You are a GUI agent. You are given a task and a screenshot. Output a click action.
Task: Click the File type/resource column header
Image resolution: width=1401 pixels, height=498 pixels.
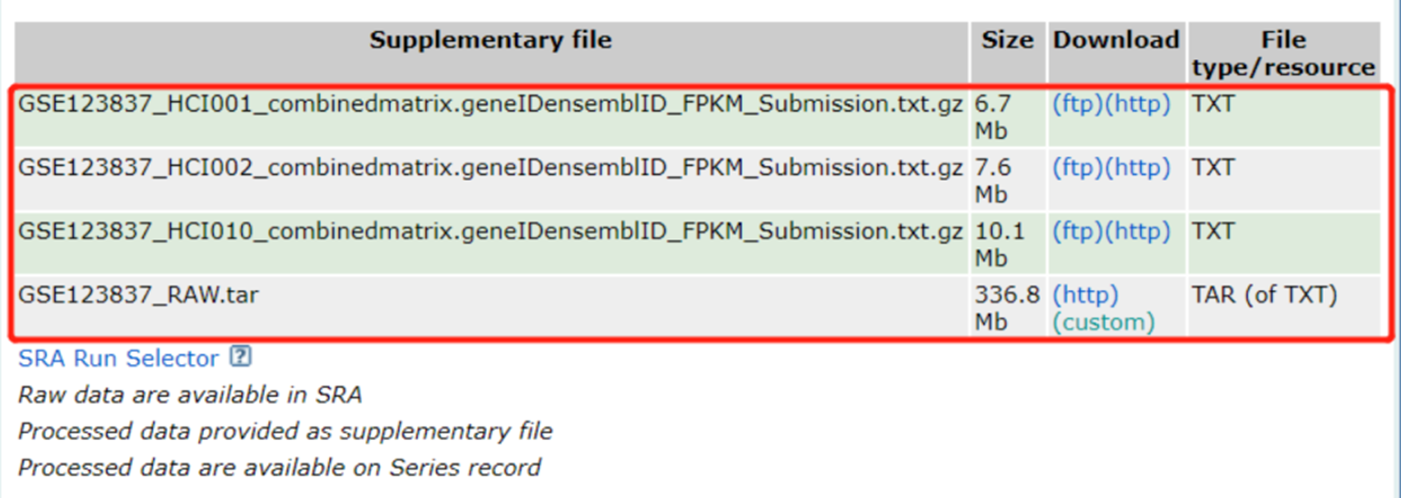click(x=1284, y=53)
